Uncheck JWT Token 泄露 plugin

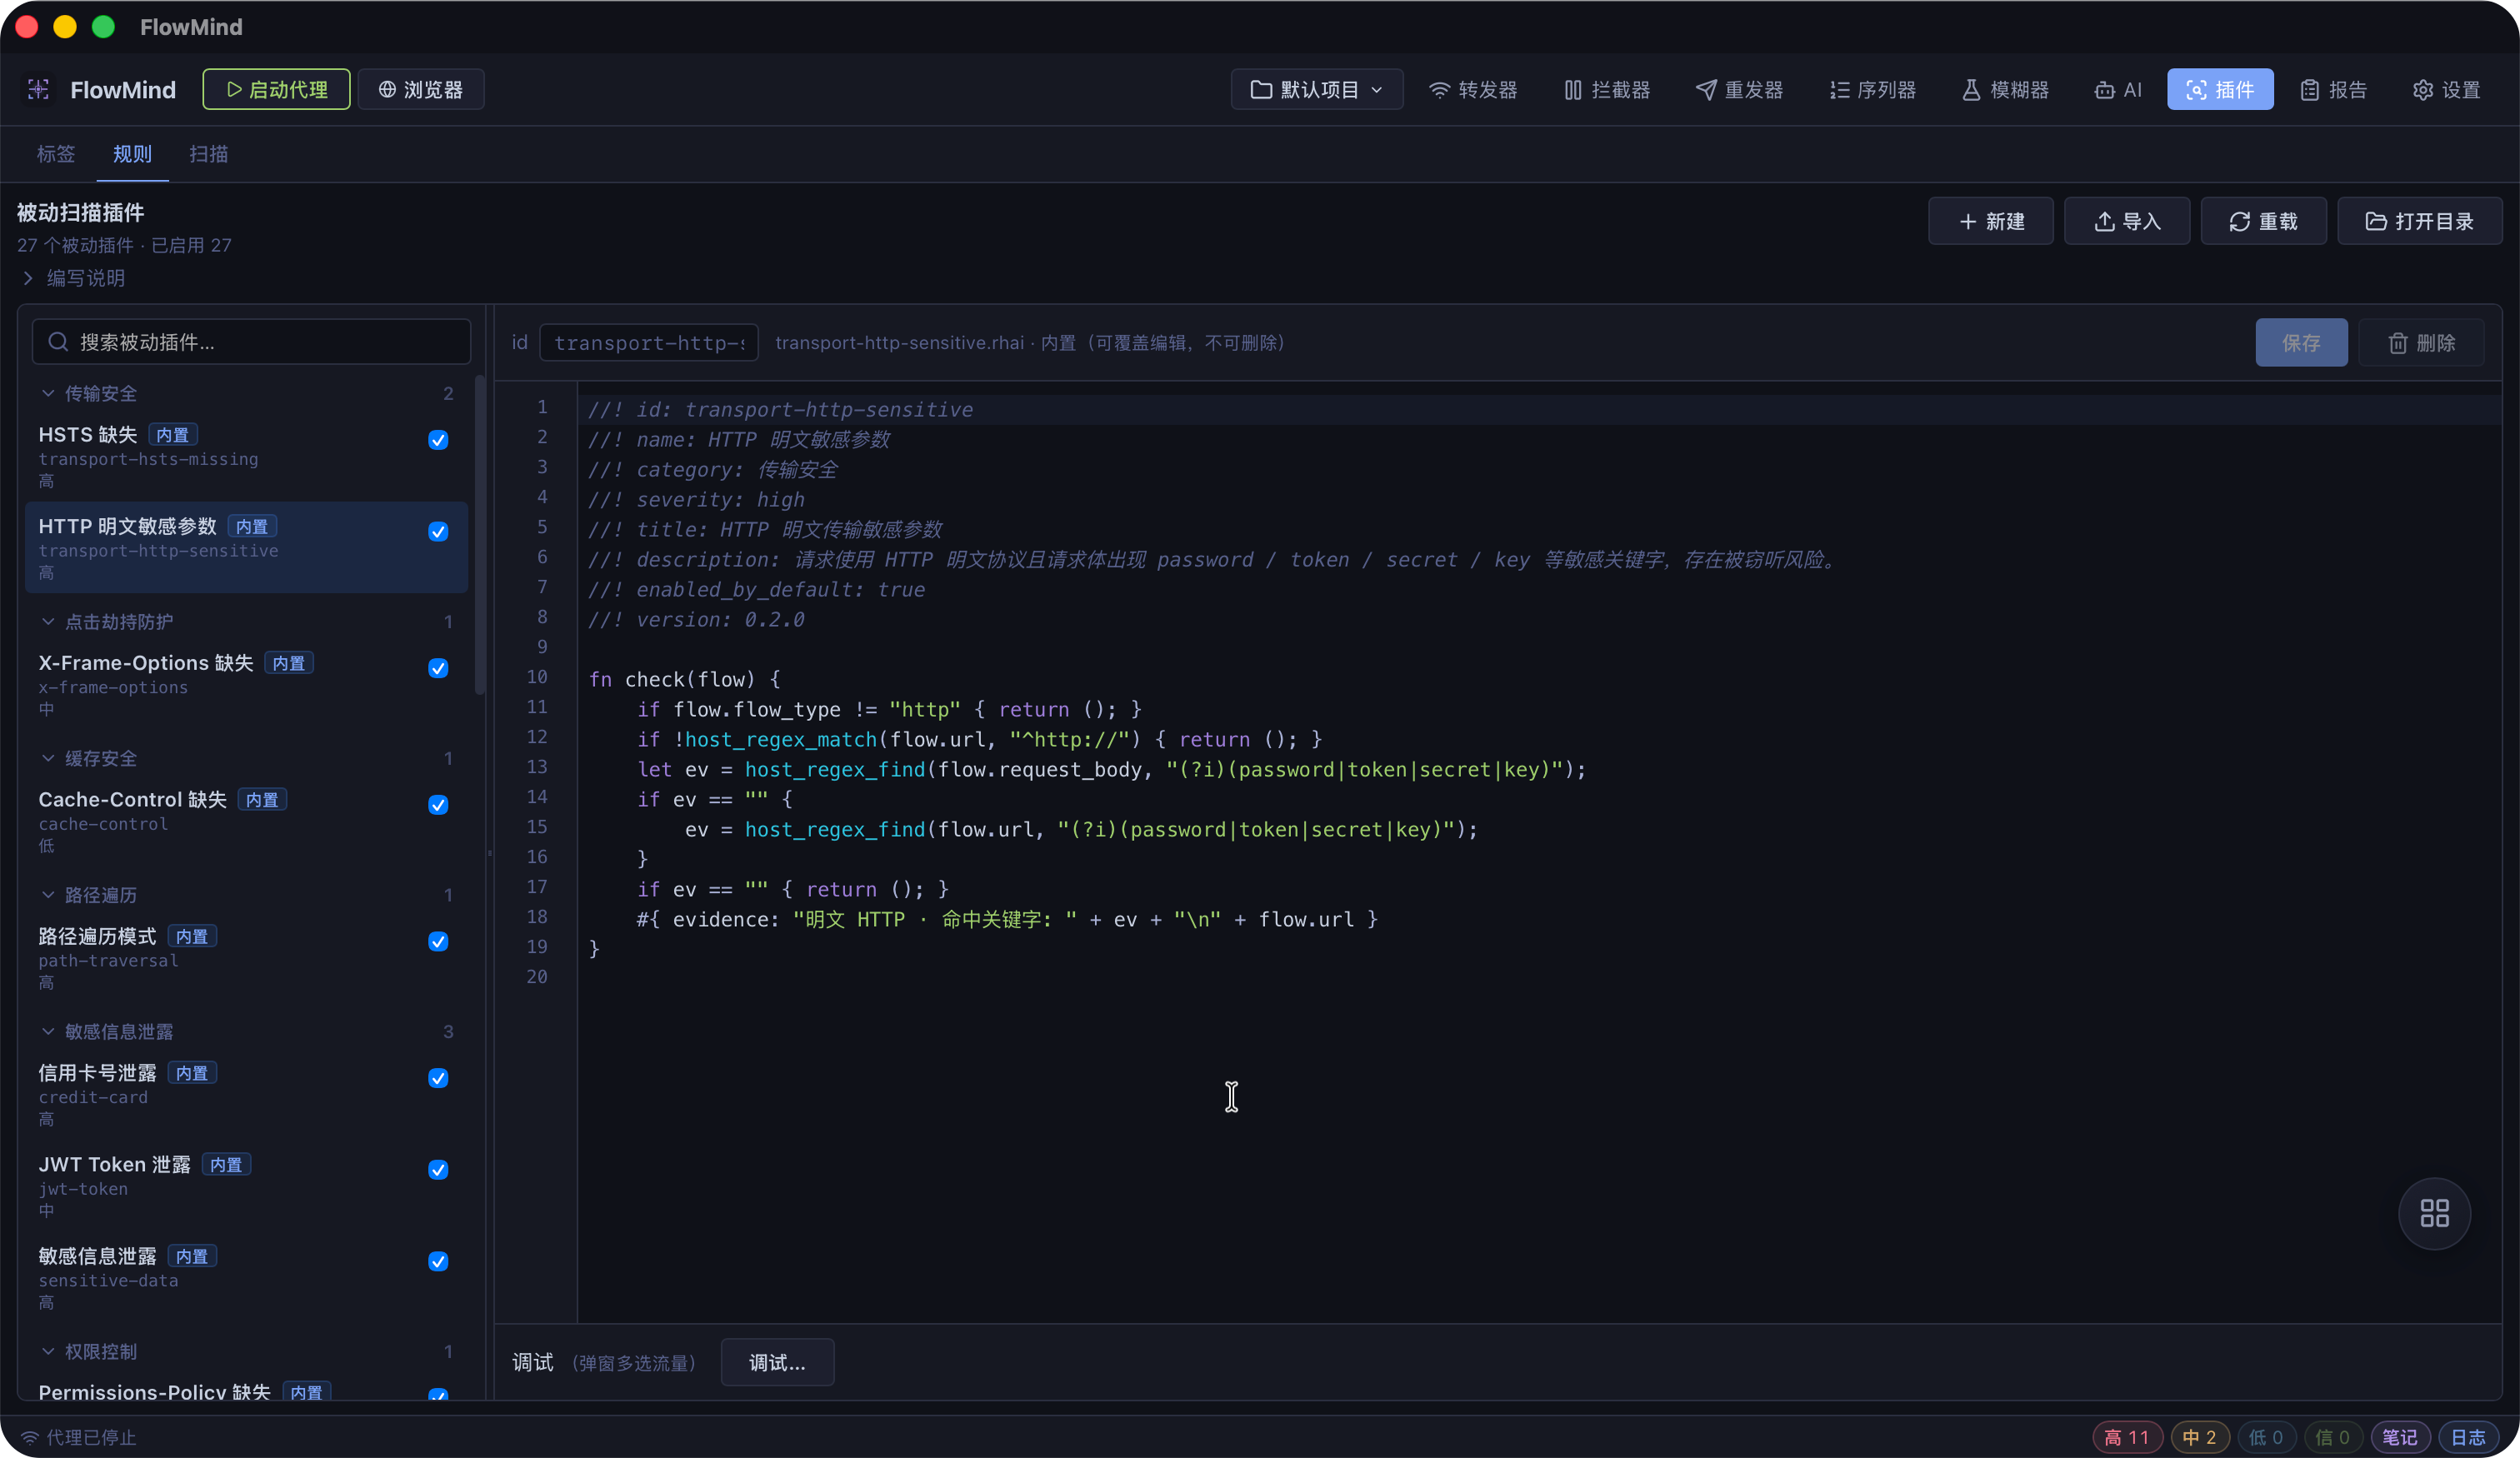(x=438, y=1170)
